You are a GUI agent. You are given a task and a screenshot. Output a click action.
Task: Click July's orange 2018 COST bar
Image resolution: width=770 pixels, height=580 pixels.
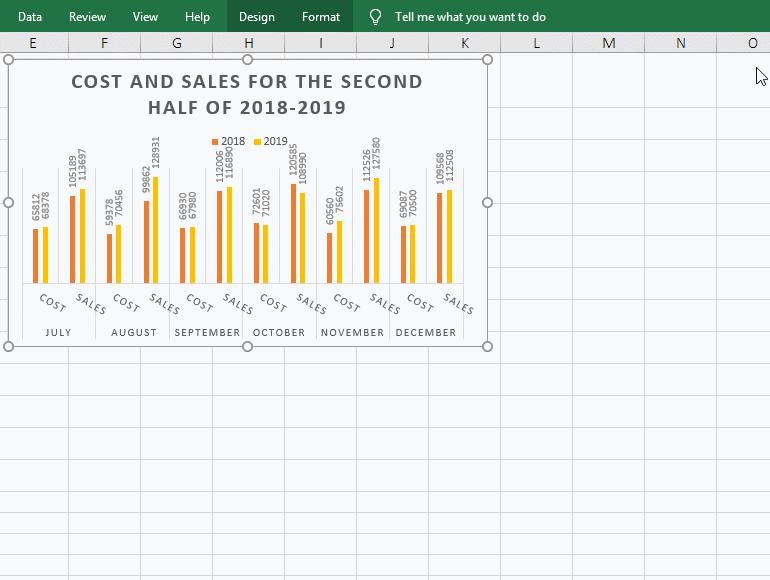tap(35, 256)
